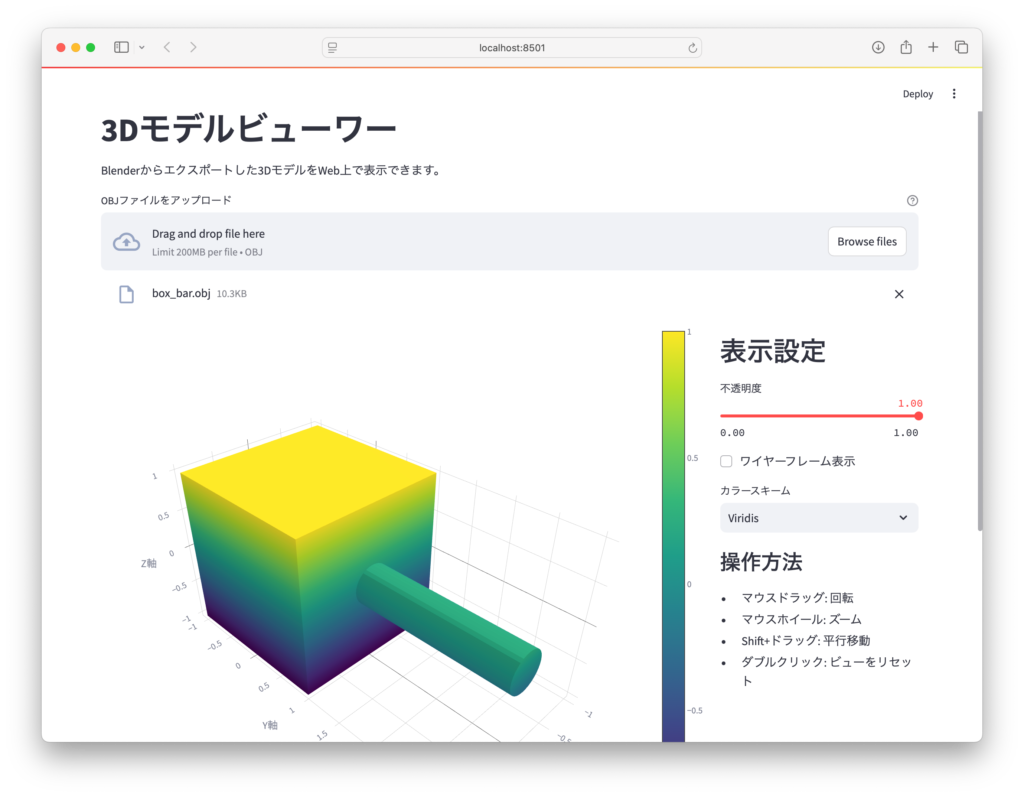
Task: Open the Safari share icon
Action: coord(906,47)
